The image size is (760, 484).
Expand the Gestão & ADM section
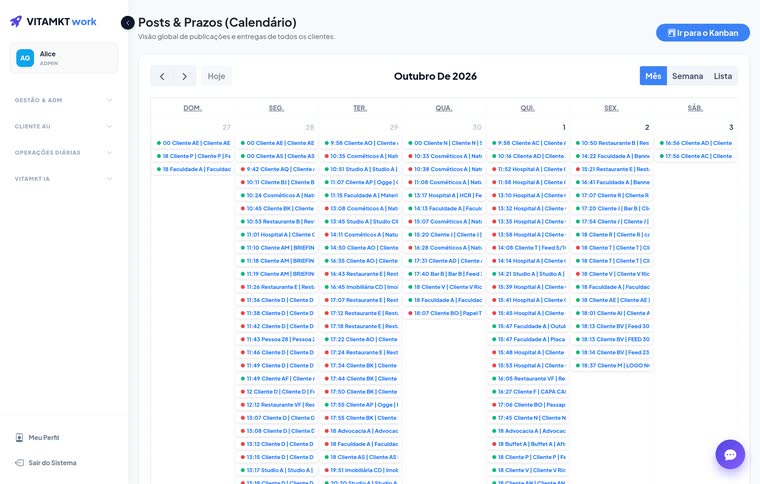point(63,100)
